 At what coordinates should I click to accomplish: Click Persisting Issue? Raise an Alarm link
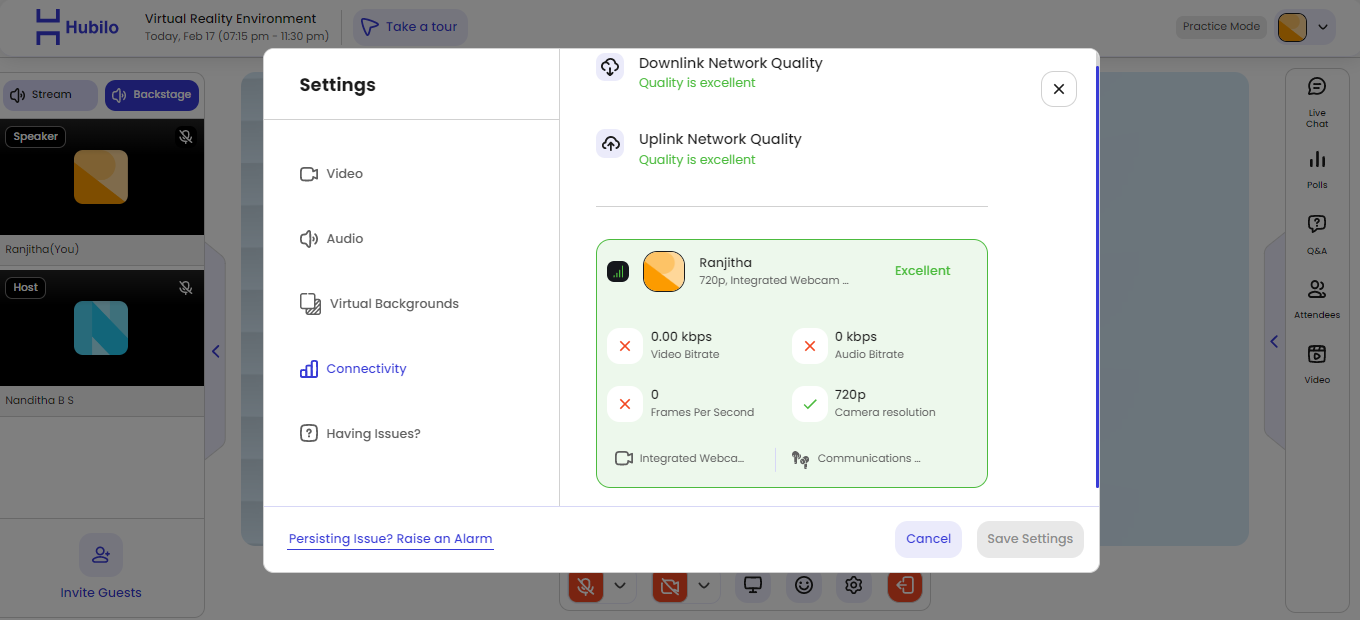(x=390, y=539)
